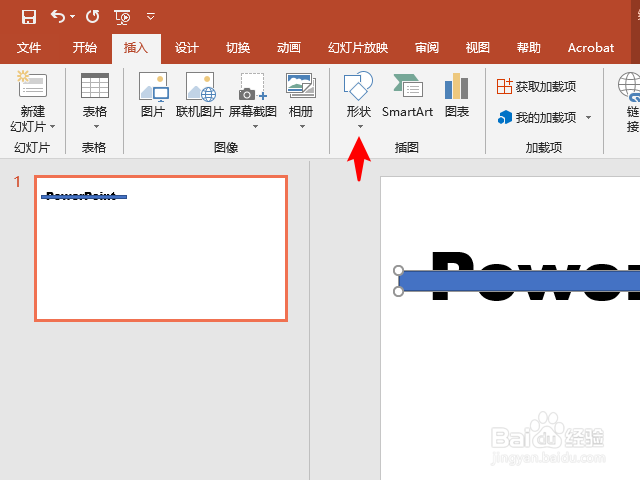
Task: Open the undo history dropdown arrow
Action: [72, 17]
